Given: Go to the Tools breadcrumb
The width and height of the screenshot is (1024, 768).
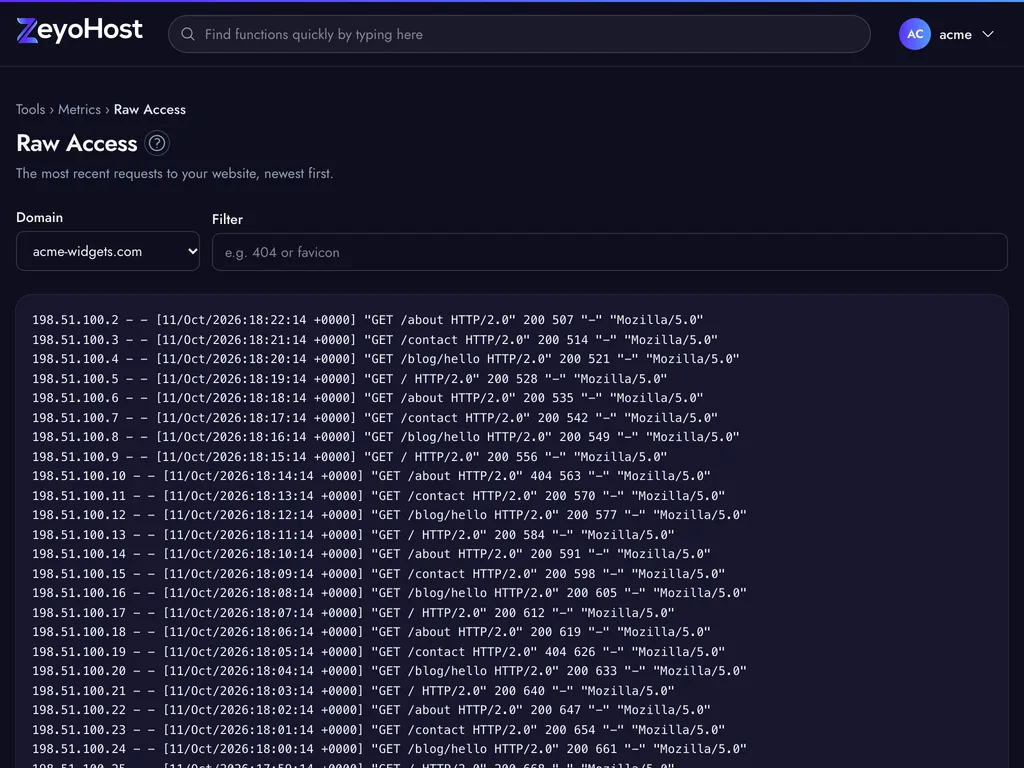Looking at the screenshot, I should [x=31, y=110].
